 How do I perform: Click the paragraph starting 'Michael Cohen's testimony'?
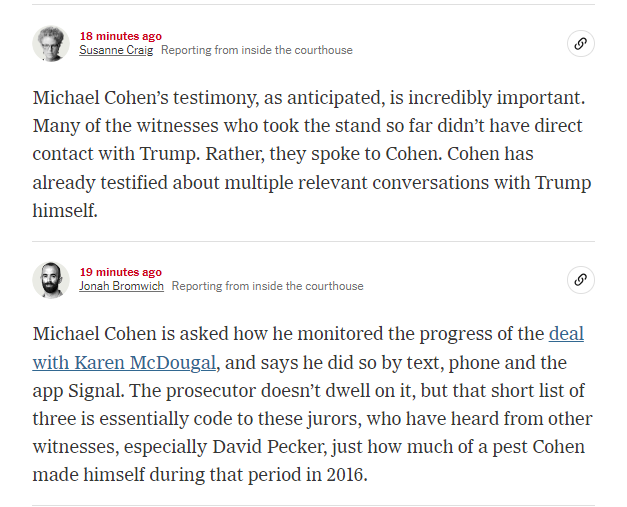pyautogui.click(x=312, y=154)
